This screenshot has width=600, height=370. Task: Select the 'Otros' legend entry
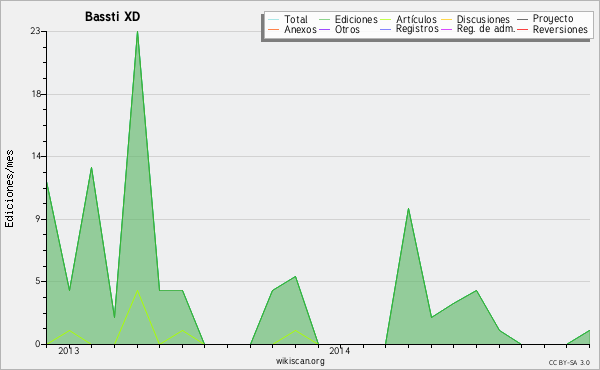[x=347, y=29]
